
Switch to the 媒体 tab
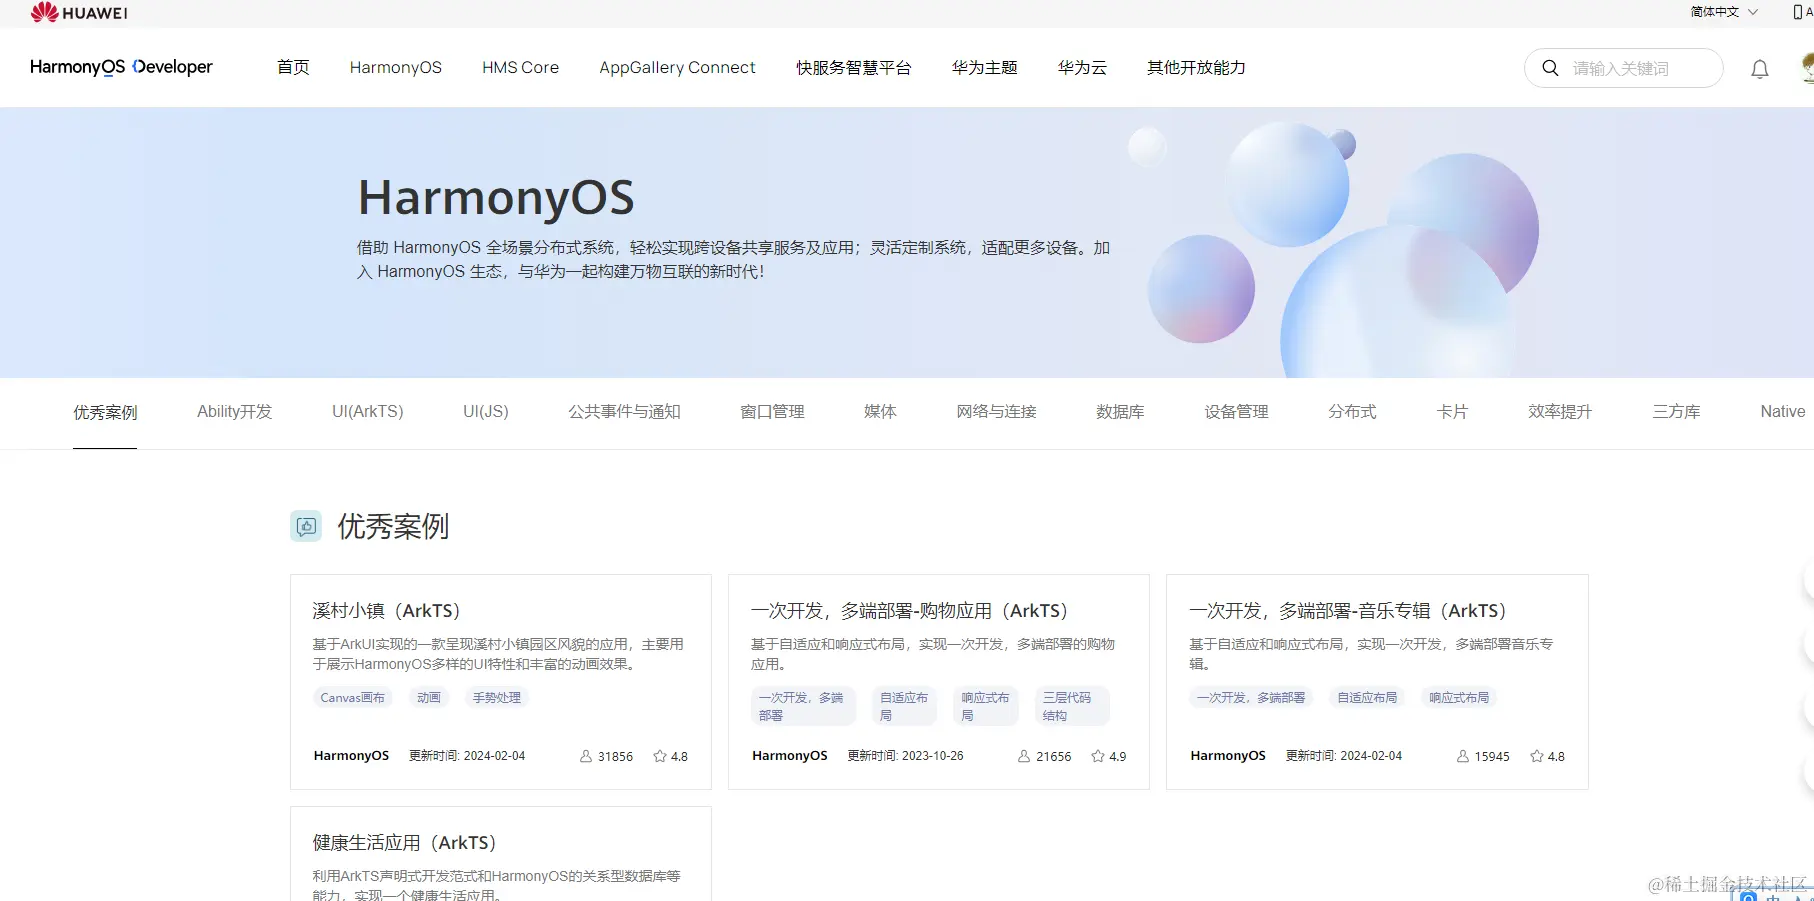click(880, 411)
